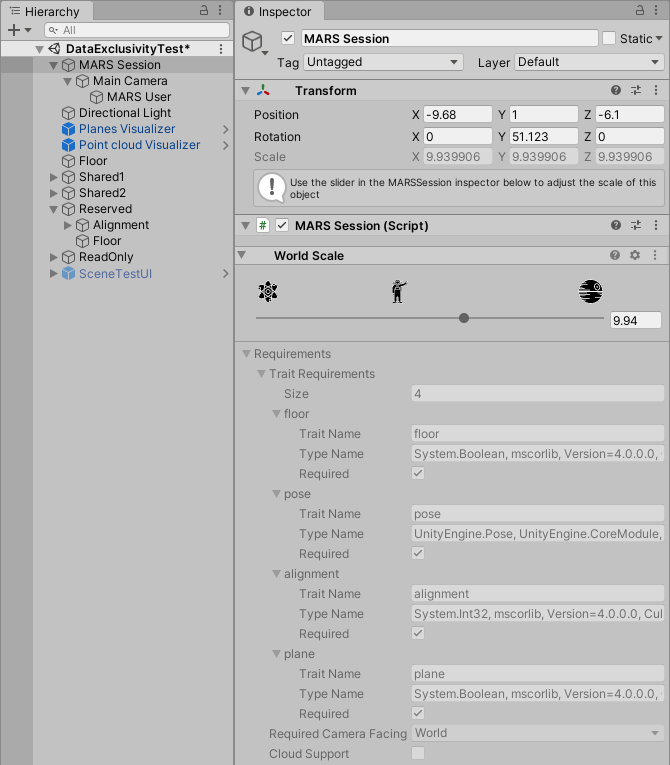Toggle the Static checkbox

point(609,38)
